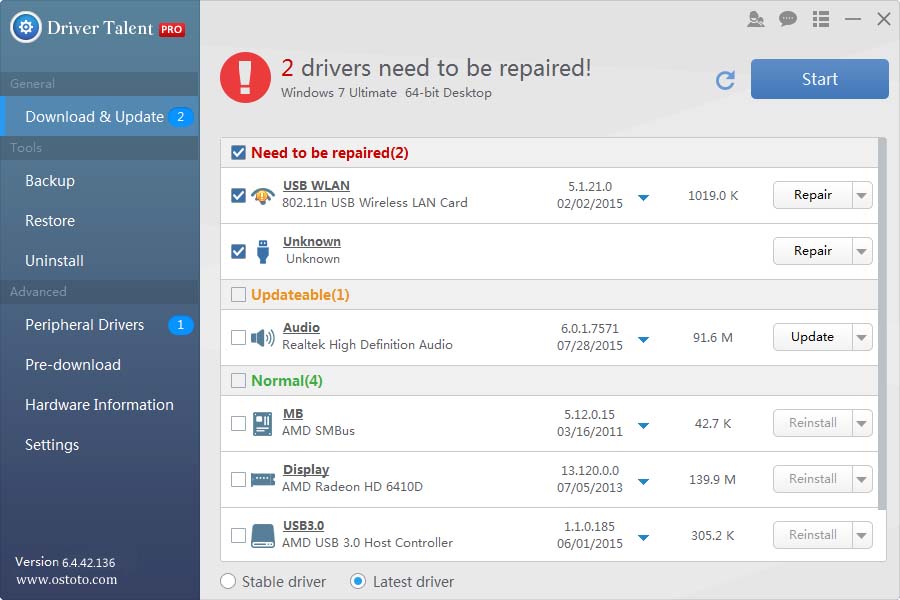Reinstall the MB AMD SMBus driver
The width and height of the screenshot is (900, 600).
813,423
